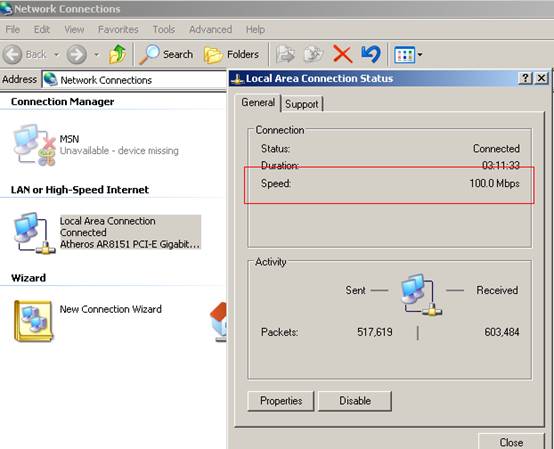Click the Forward arrow toolbar icon

76,54
